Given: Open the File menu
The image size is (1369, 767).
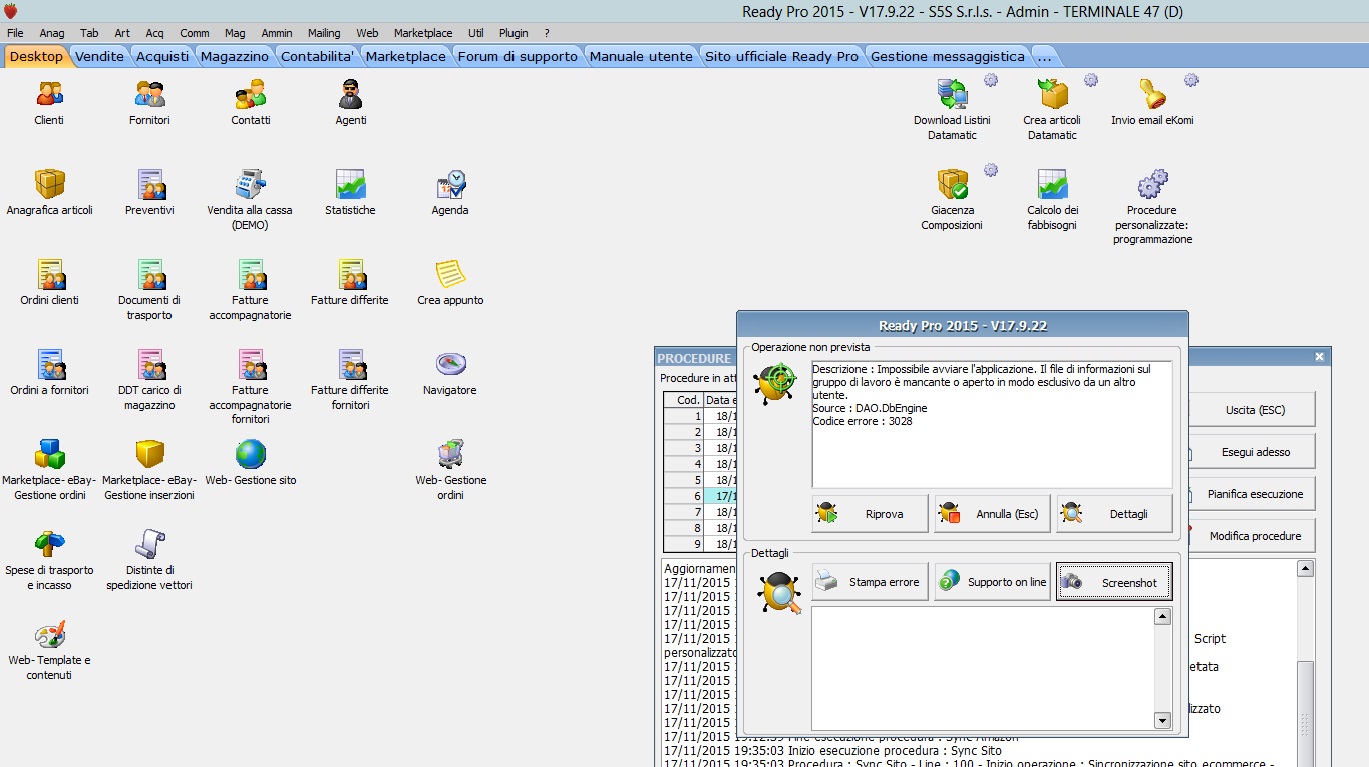Looking at the screenshot, I should point(15,33).
